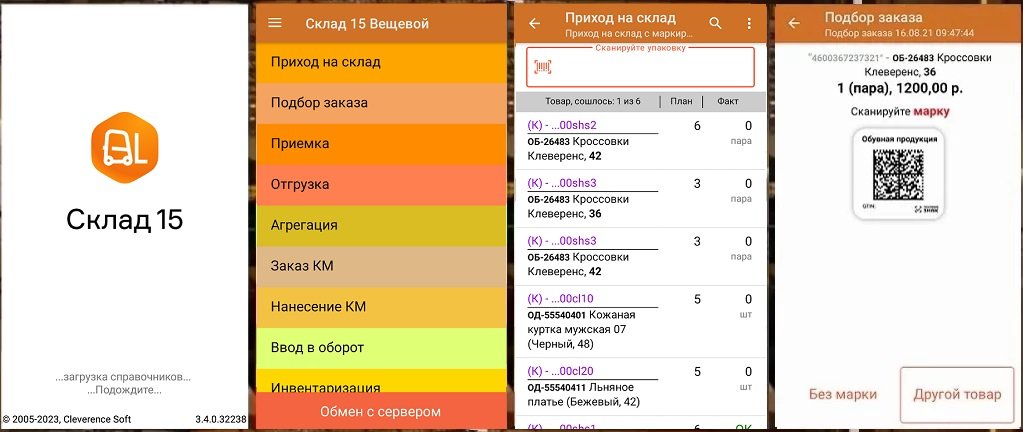1023x432 pixels.
Task: Click Обмен с сервером button
Action: pos(381,411)
